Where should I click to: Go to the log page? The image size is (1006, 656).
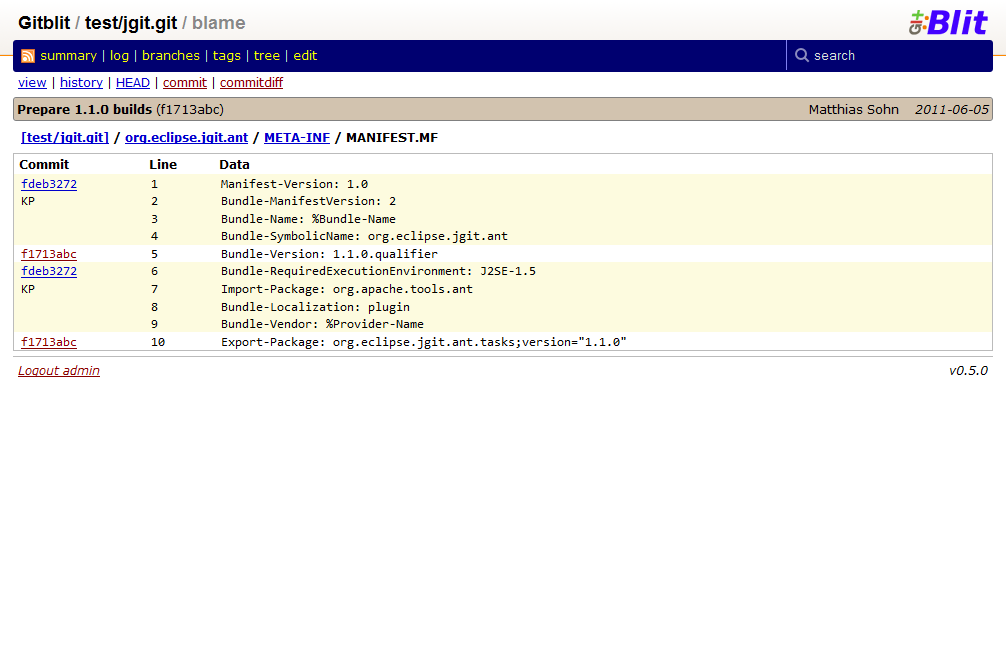119,56
